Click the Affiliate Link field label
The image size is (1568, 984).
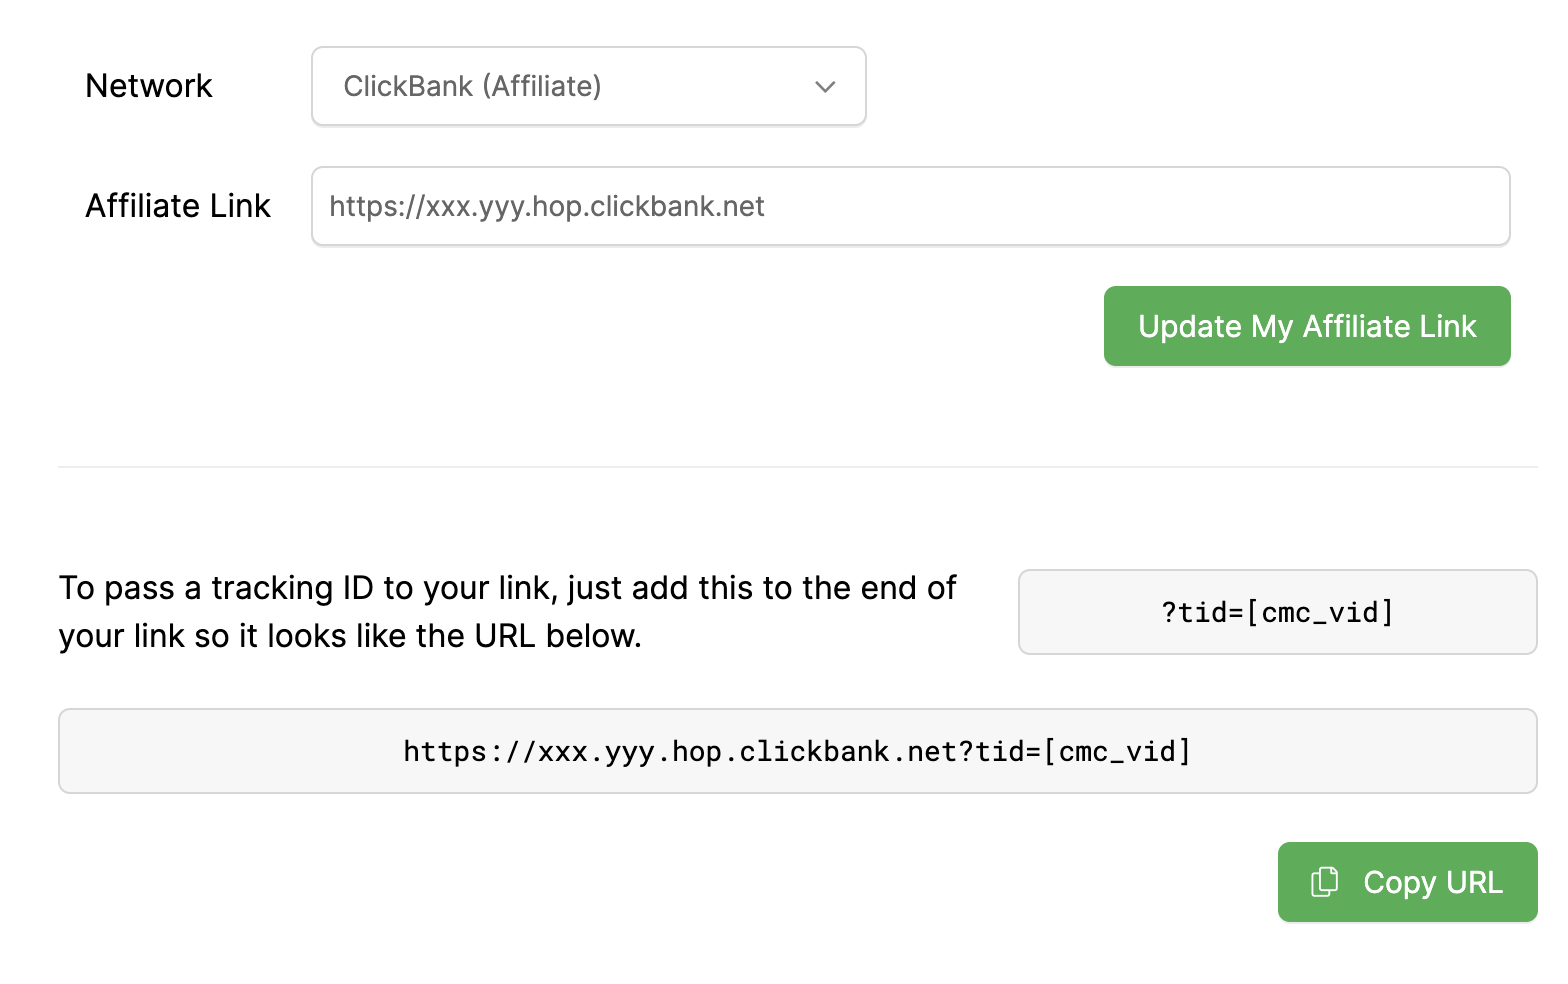178,206
